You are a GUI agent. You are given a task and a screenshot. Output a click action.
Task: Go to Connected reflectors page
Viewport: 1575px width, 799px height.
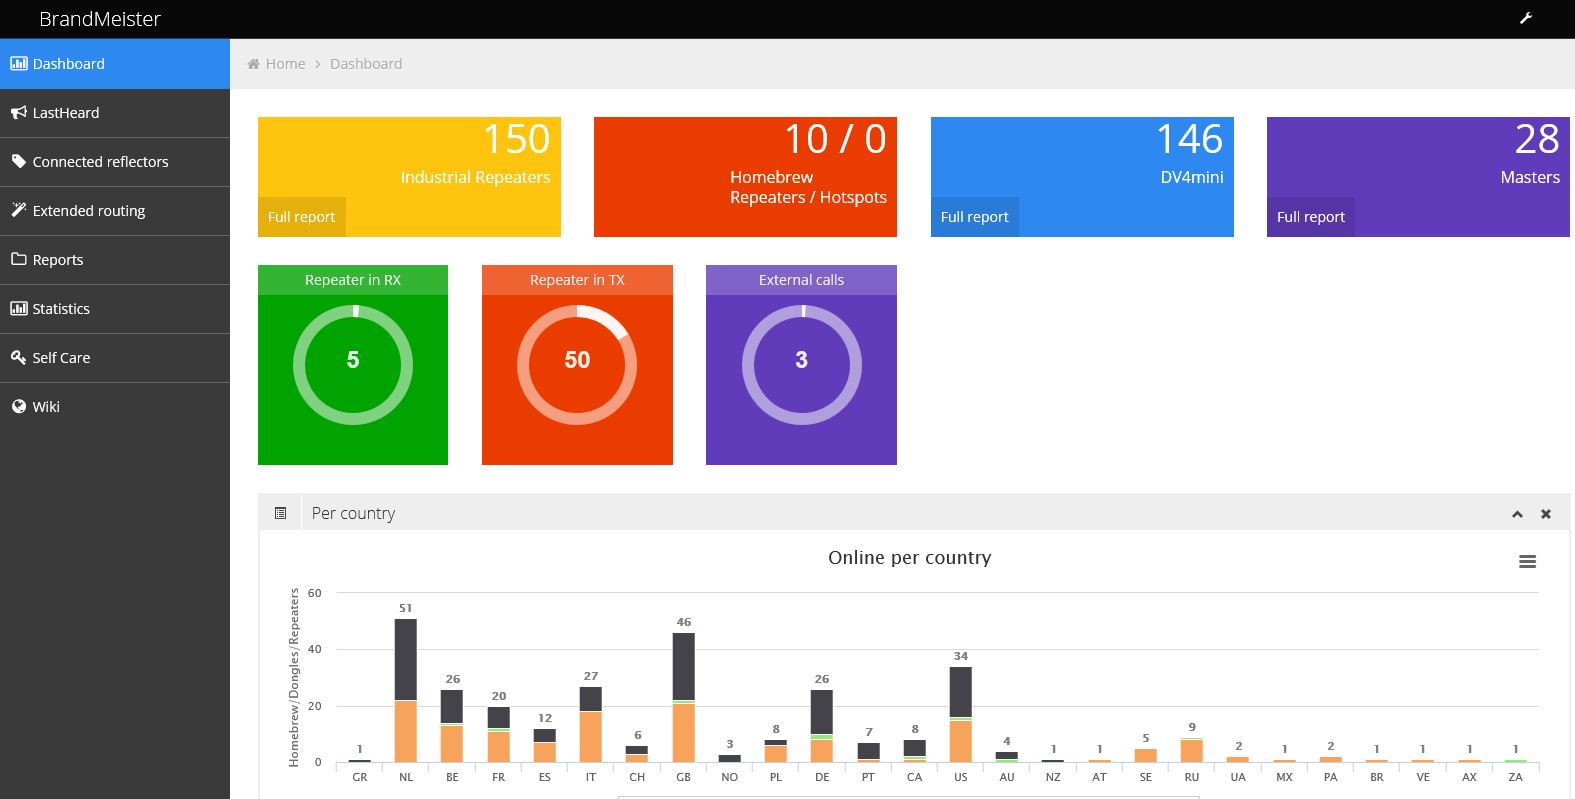(115, 162)
